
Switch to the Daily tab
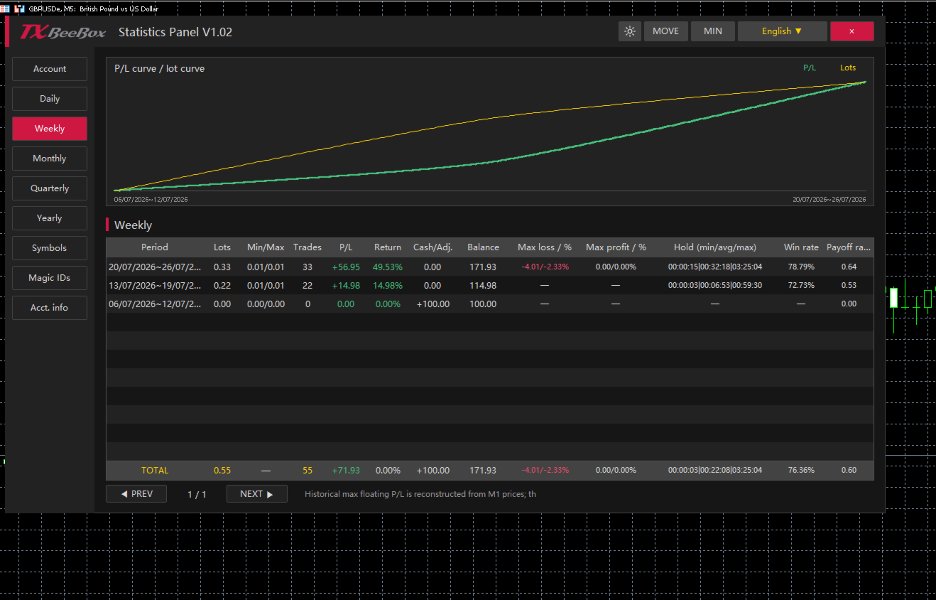point(50,99)
